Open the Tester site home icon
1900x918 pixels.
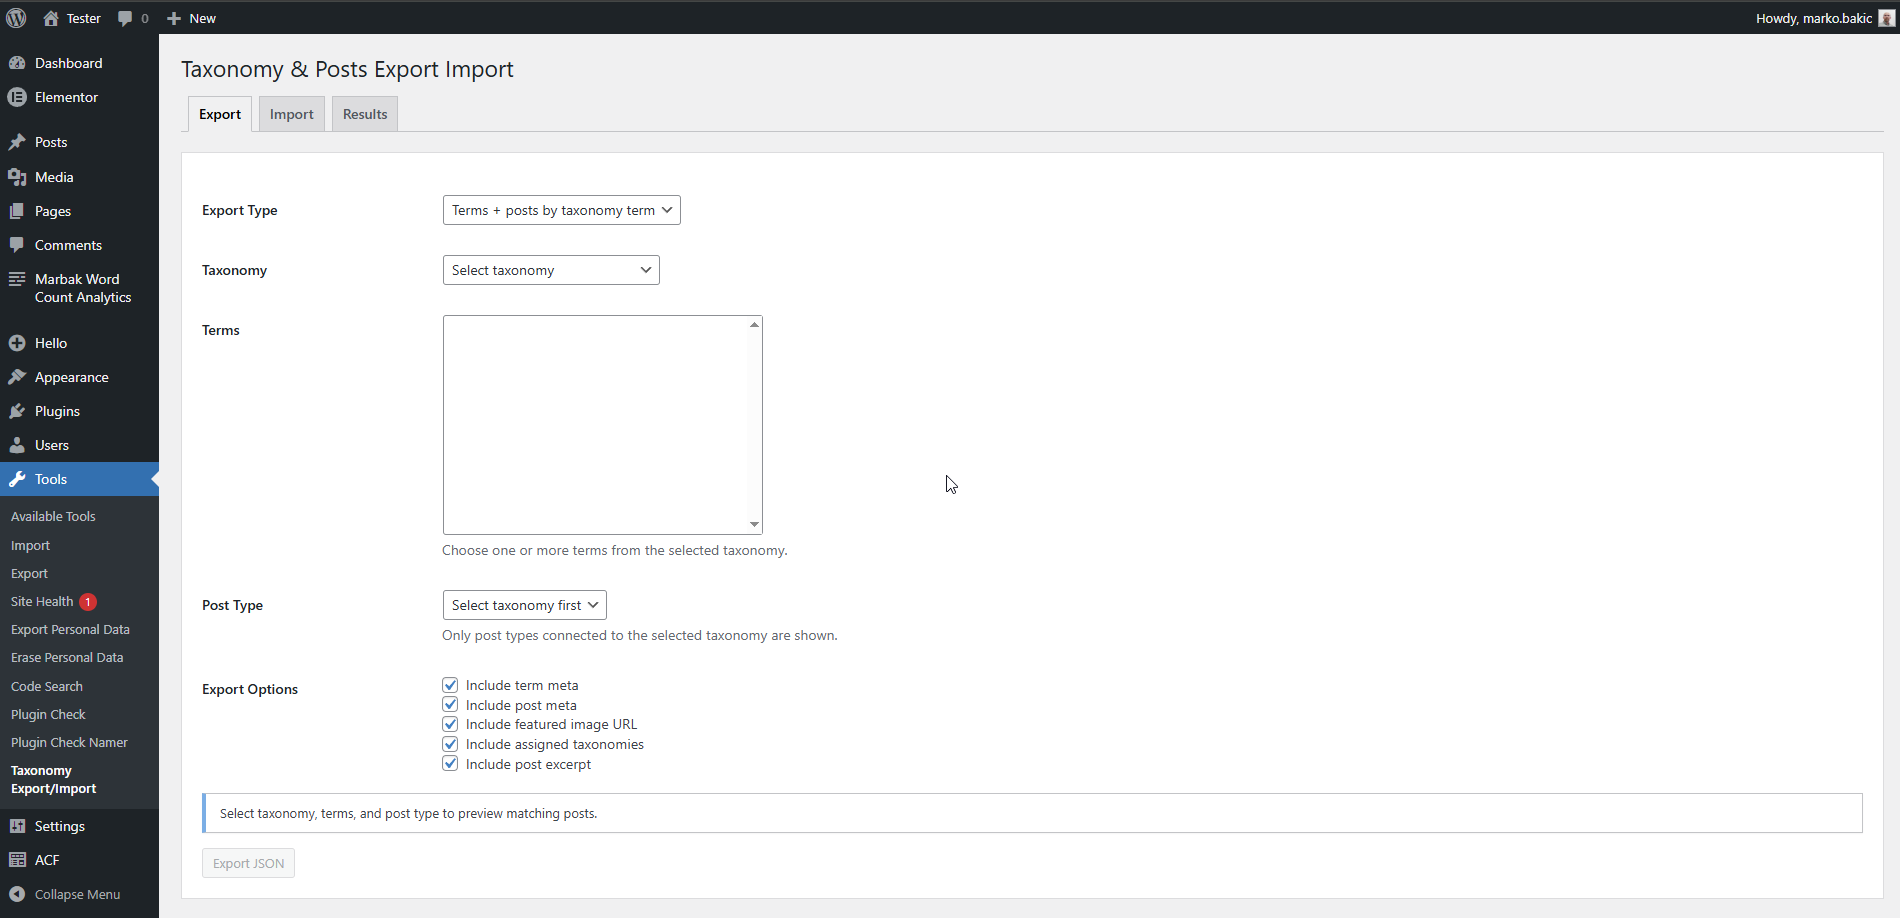[51, 18]
